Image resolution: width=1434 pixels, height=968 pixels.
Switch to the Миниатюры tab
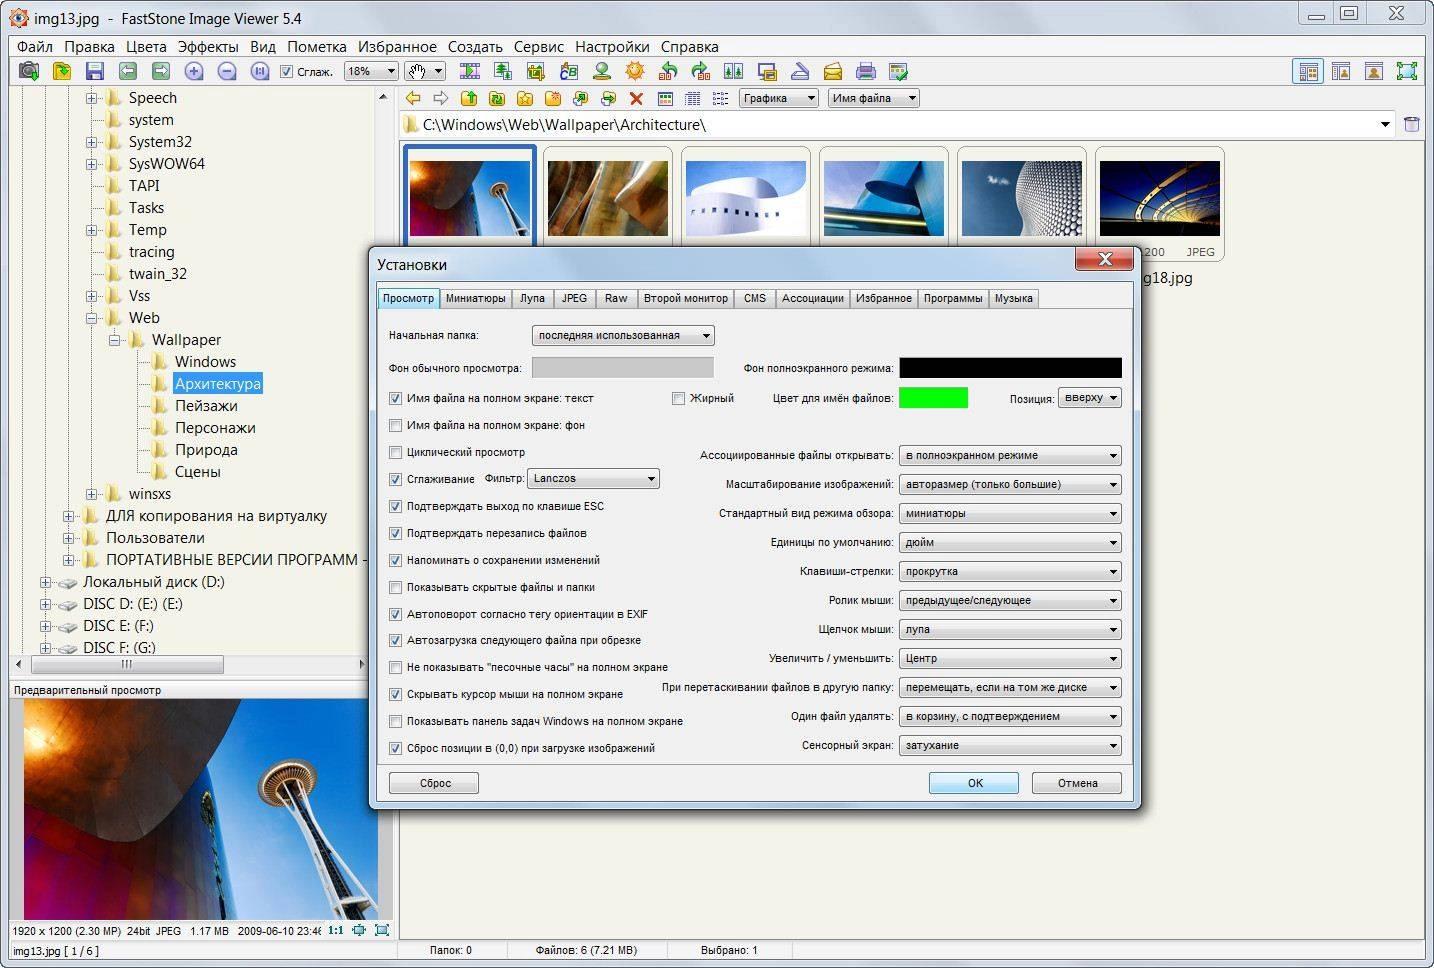[x=476, y=298]
